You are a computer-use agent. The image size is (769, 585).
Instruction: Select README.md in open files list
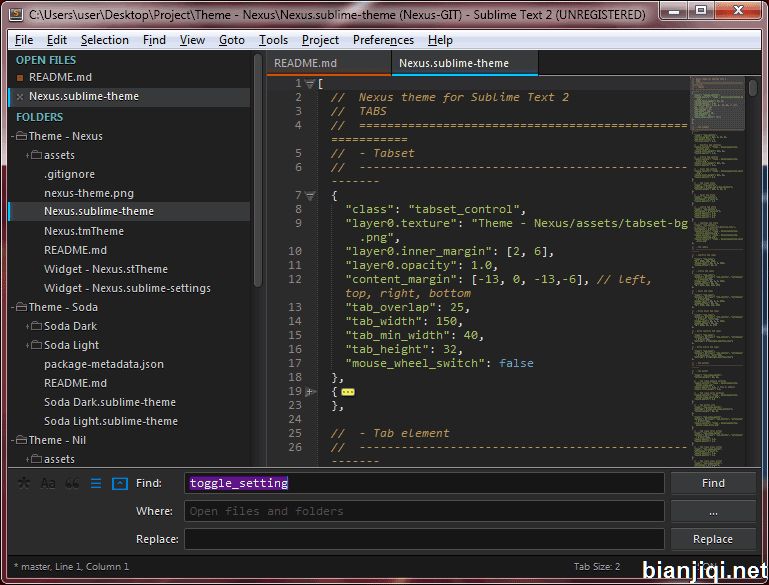tap(60, 77)
